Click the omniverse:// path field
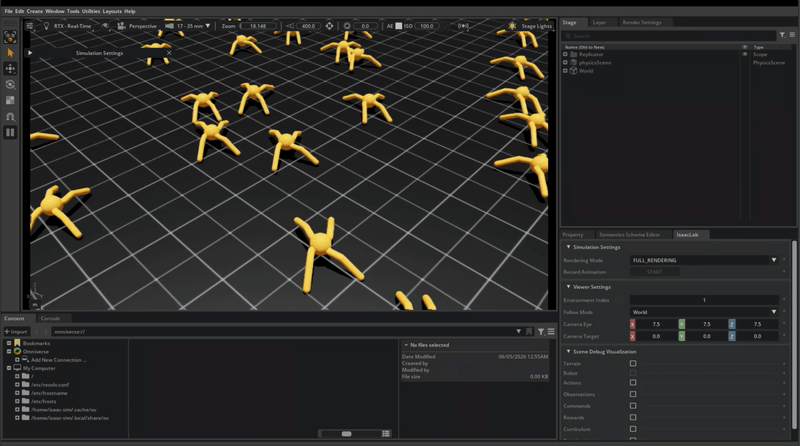The image size is (800, 446). [x=283, y=332]
